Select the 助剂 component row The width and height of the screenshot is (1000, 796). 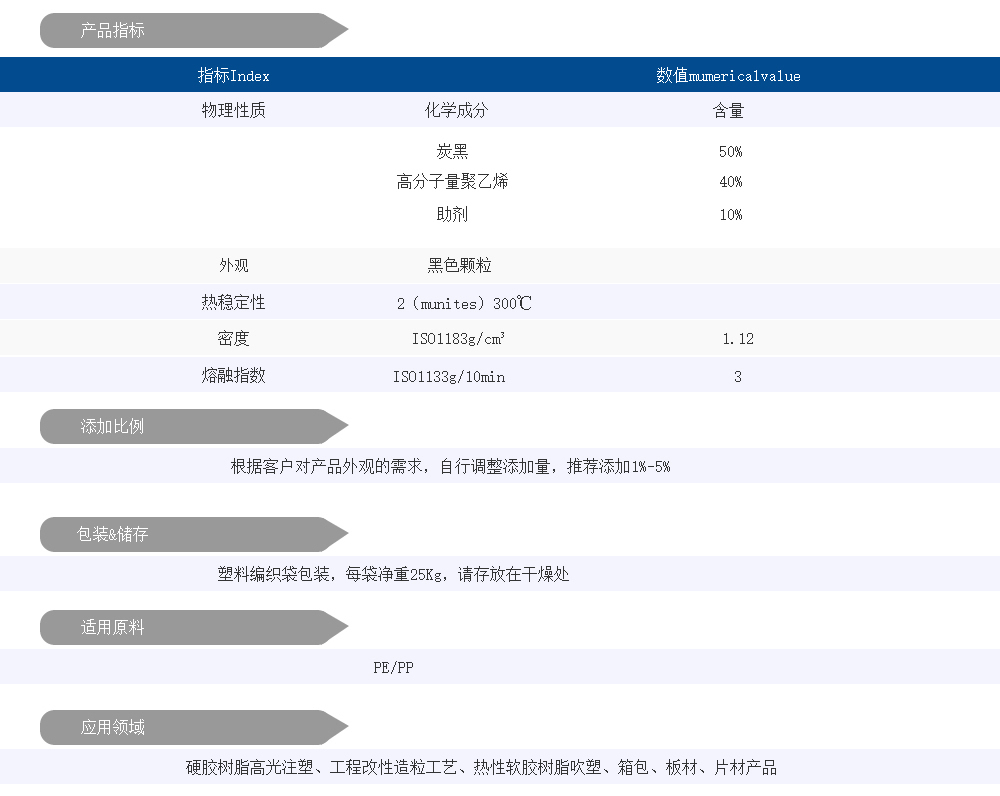coord(452,214)
